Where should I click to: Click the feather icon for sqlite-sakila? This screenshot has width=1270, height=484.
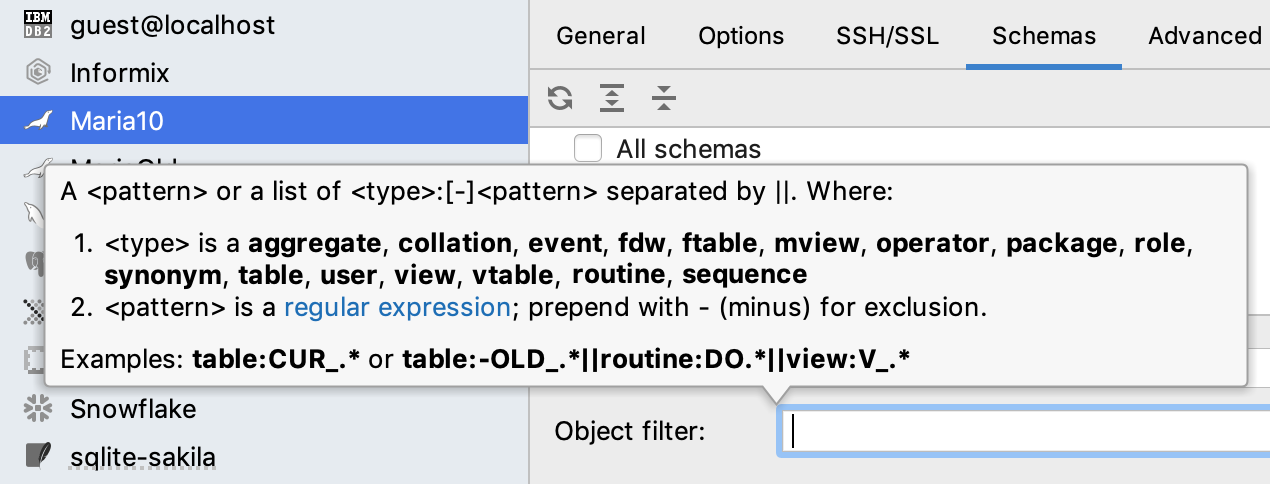click(x=38, y=457)
